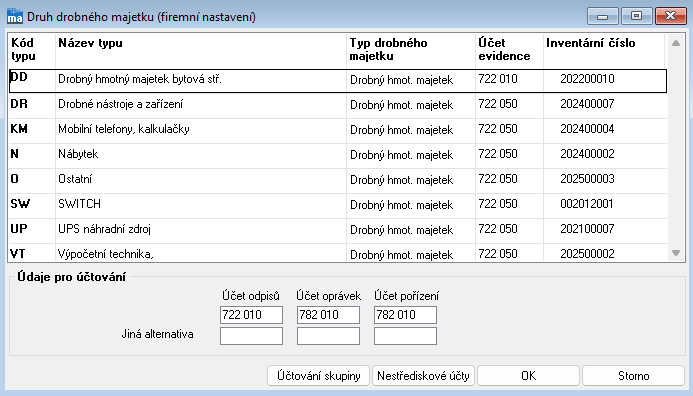Screen dimensions: 693x396
Task: Click empty Jiná alternativa field under Účet odpisů
Action: (251, 336)
